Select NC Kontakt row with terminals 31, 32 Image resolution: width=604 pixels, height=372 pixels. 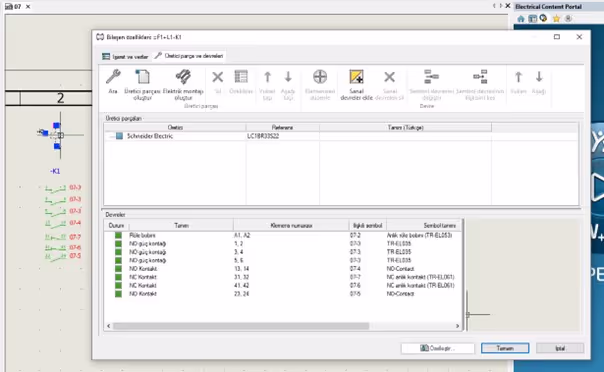[283, 277]
